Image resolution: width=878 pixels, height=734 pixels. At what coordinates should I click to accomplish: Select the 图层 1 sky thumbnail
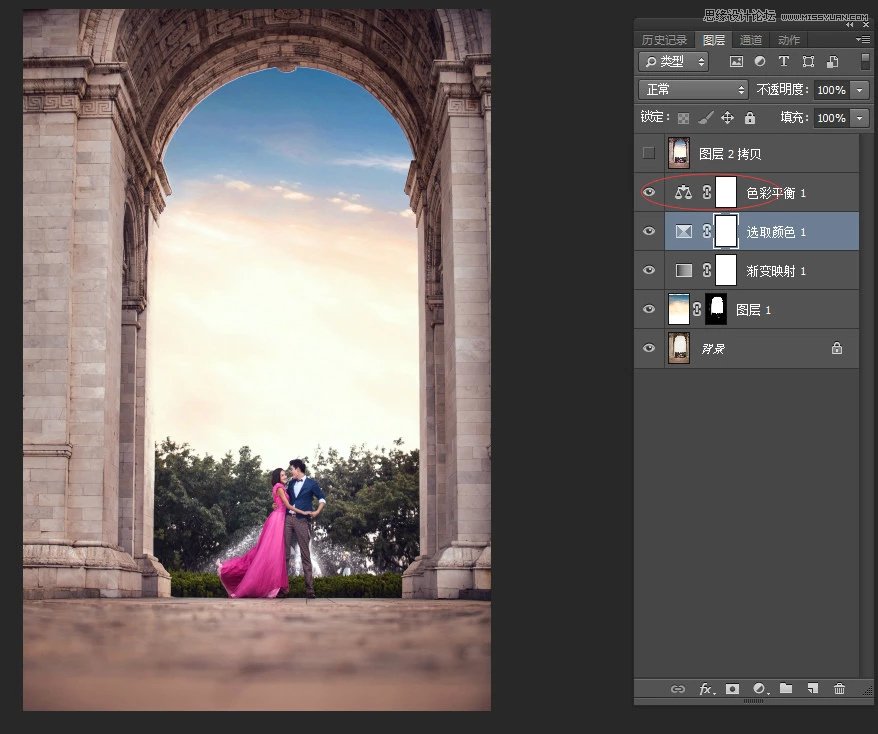[679, 308]
